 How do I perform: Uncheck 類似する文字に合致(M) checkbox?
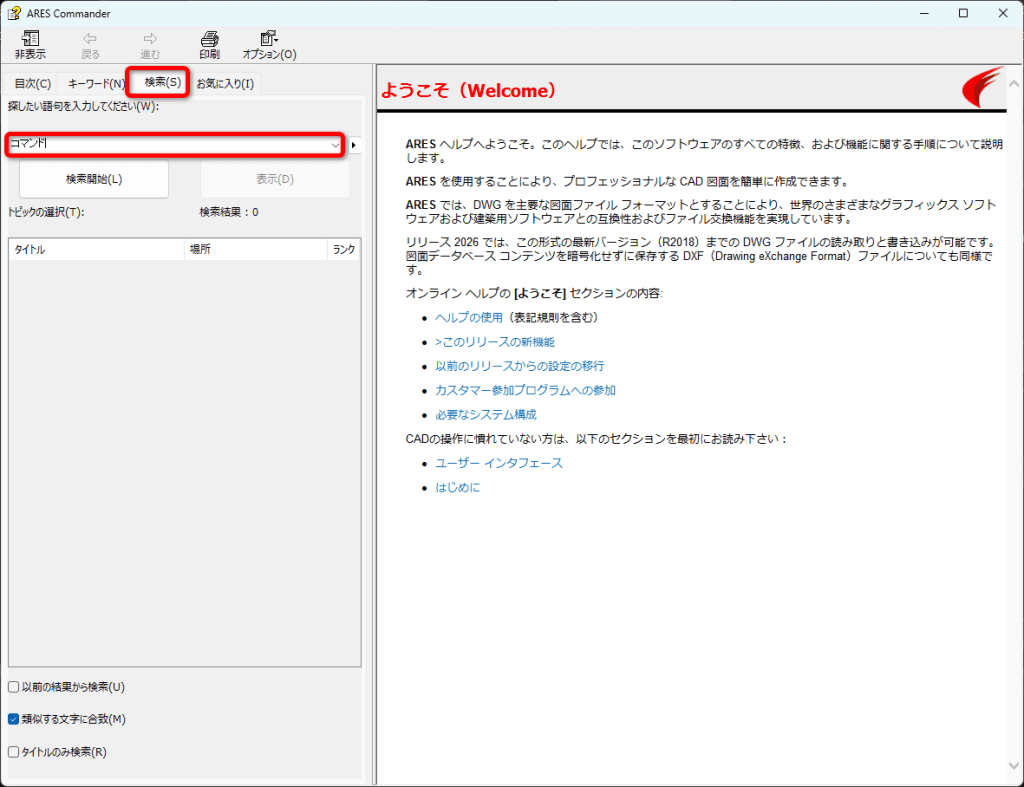click(13, 719)
